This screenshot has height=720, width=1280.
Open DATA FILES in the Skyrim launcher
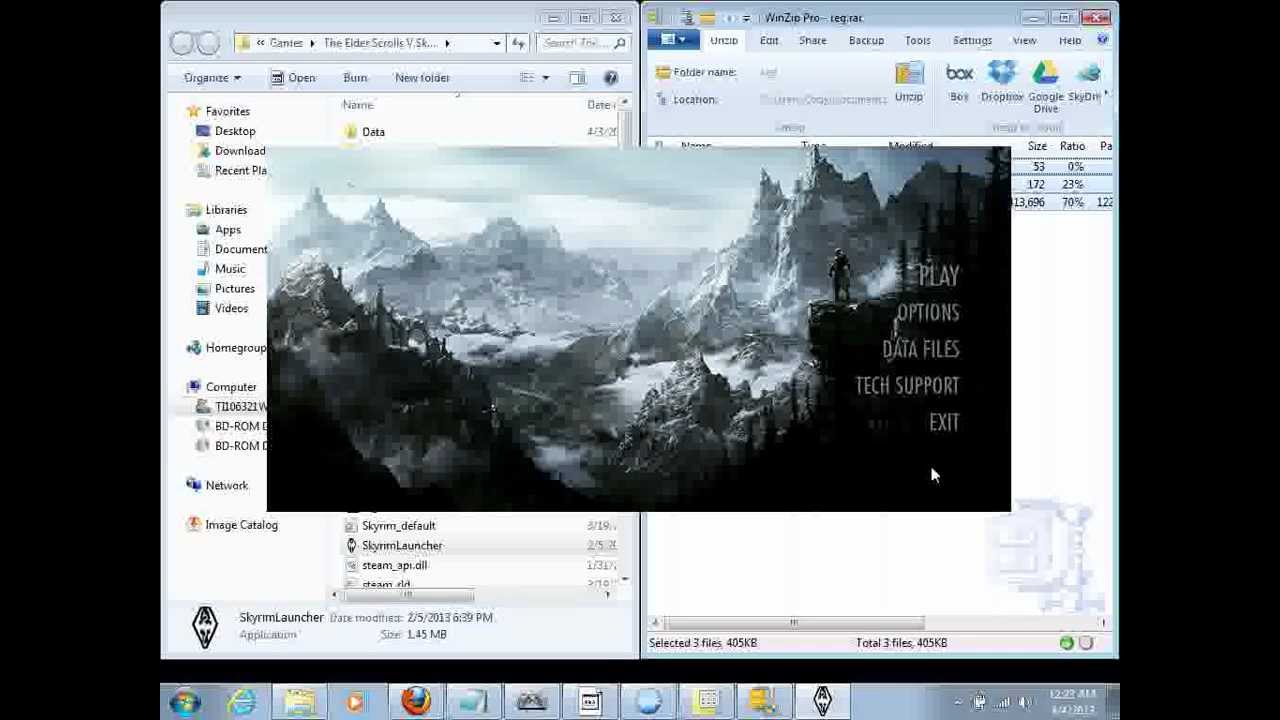[x=920, y=349]
